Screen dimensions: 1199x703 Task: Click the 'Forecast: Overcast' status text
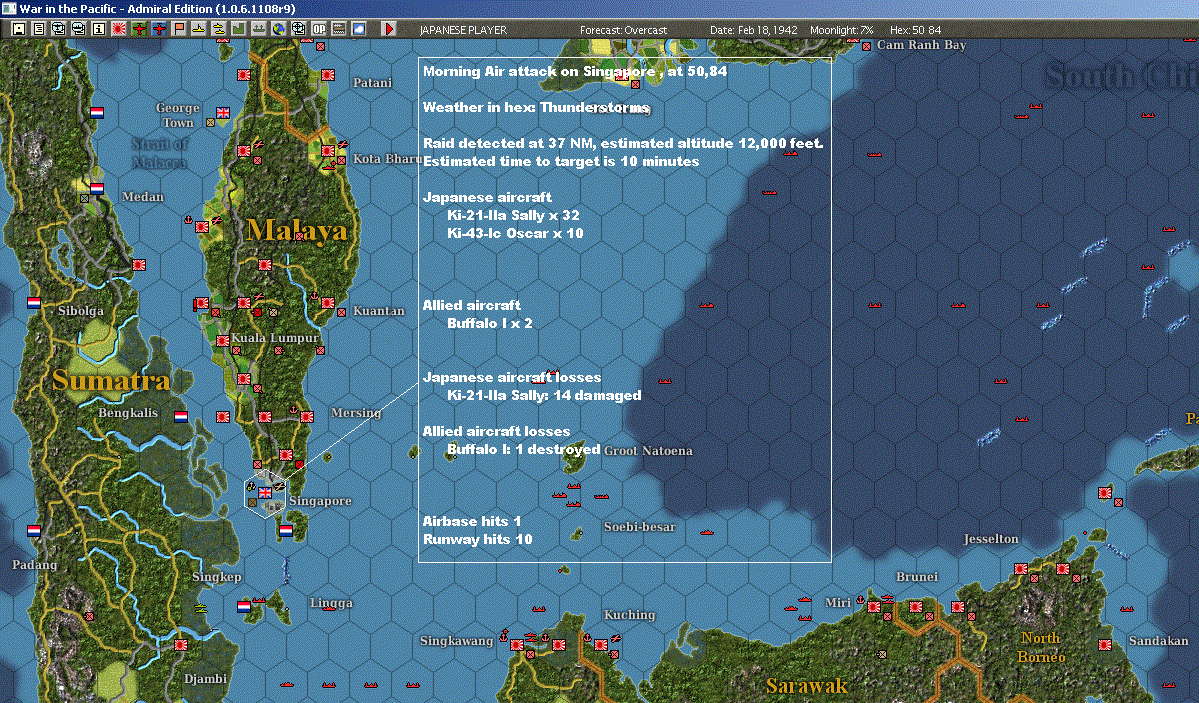point(623,30)
